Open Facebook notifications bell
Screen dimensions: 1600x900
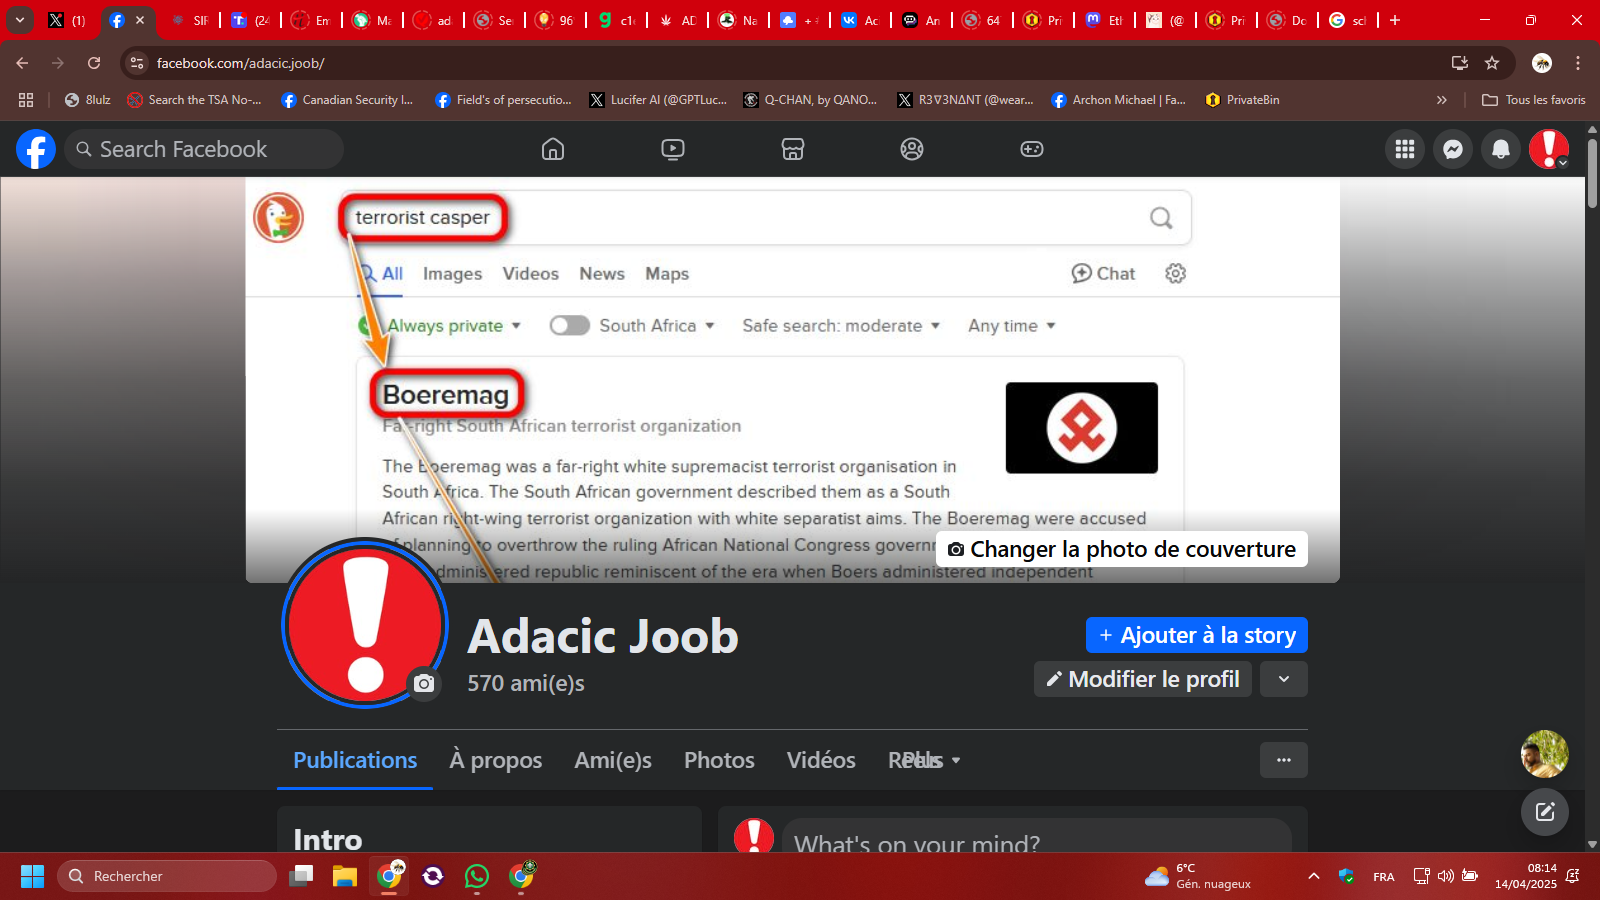(1501, 149)
